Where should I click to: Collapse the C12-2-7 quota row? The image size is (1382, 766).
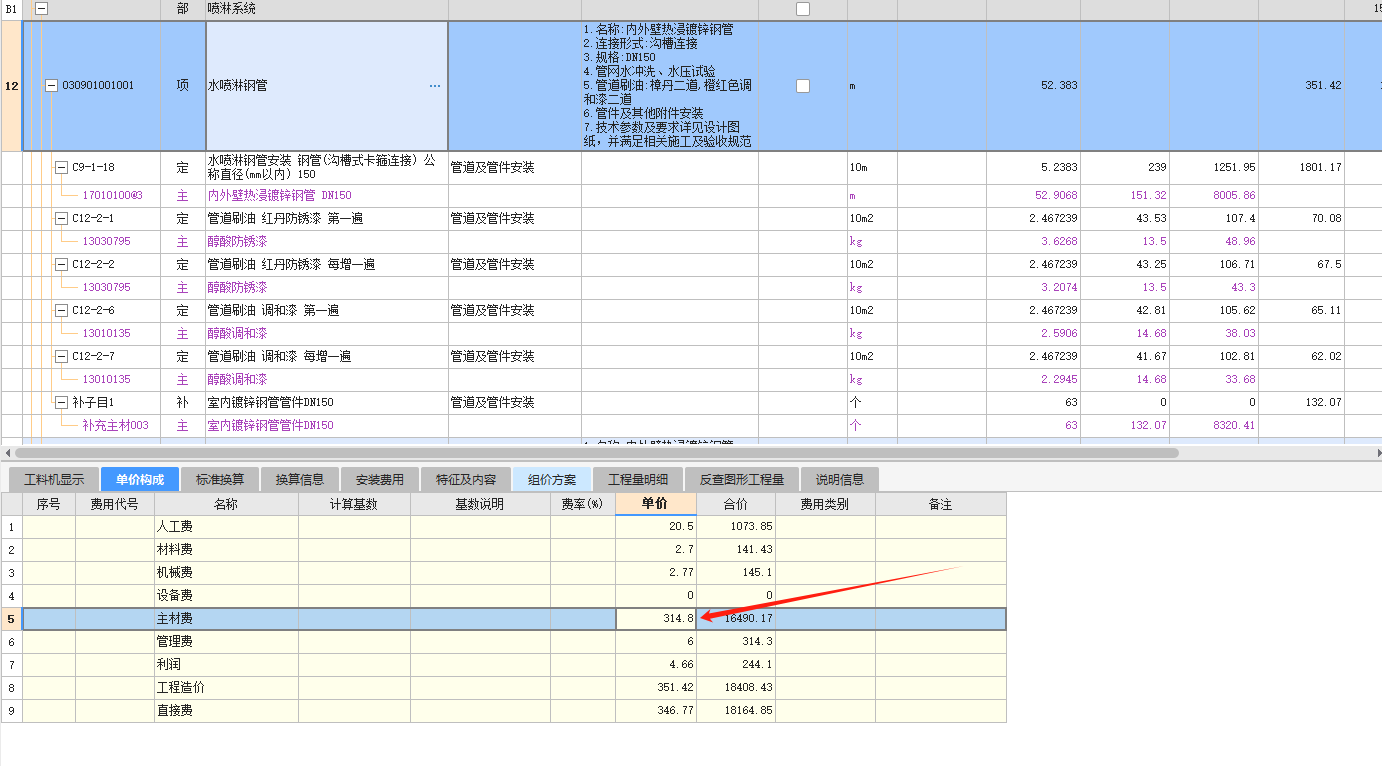coord(61,356)
